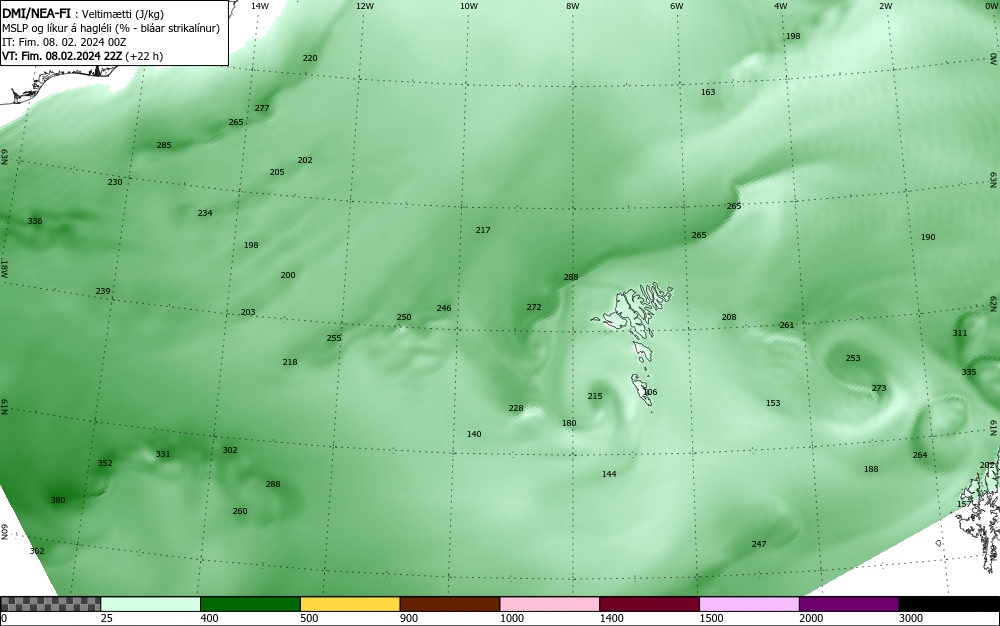1000x626 pixels.
Task: Click the brown 900–1000 legend swatch
Action: tap(450, 604)
